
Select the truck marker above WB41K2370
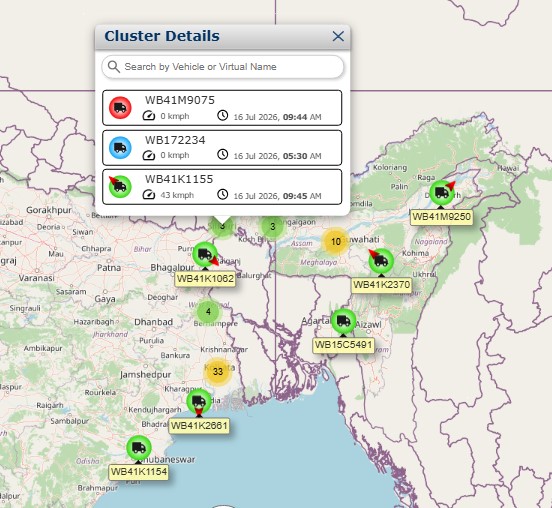381,261
